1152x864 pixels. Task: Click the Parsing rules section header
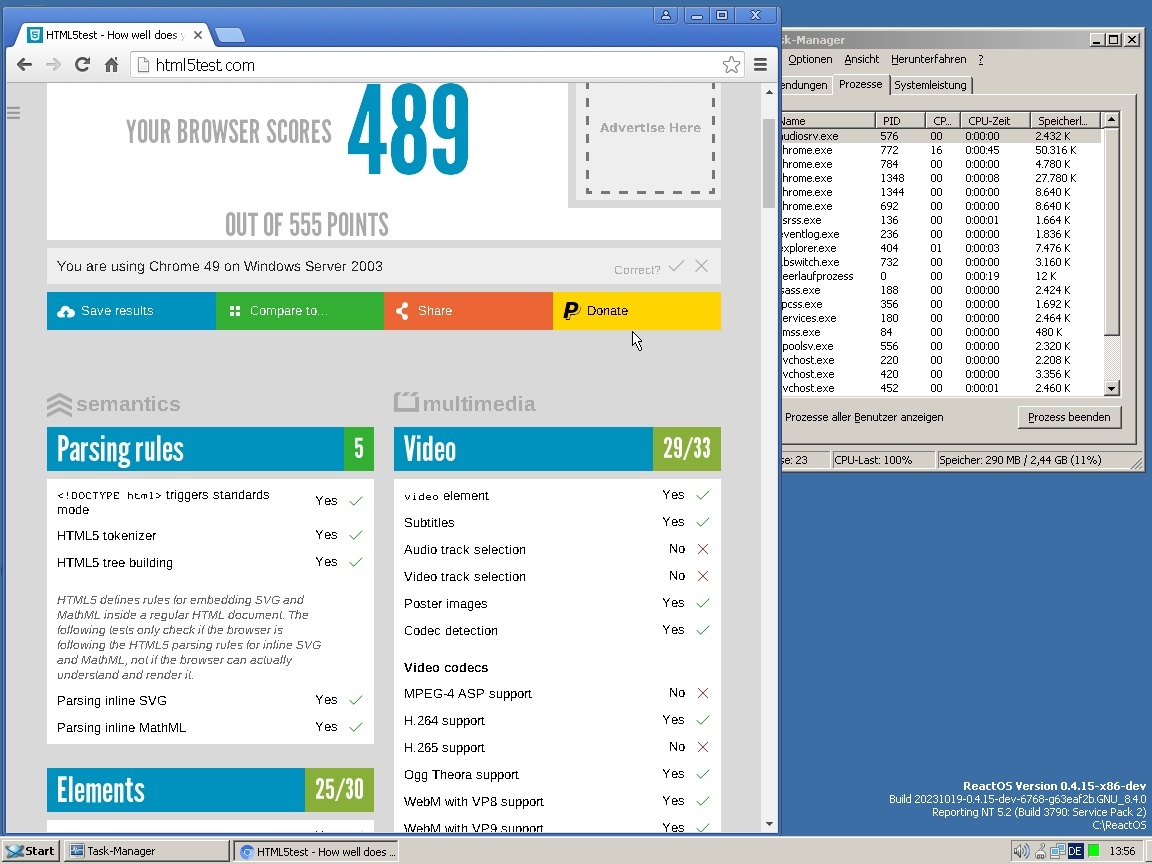(x=210, y=449)
